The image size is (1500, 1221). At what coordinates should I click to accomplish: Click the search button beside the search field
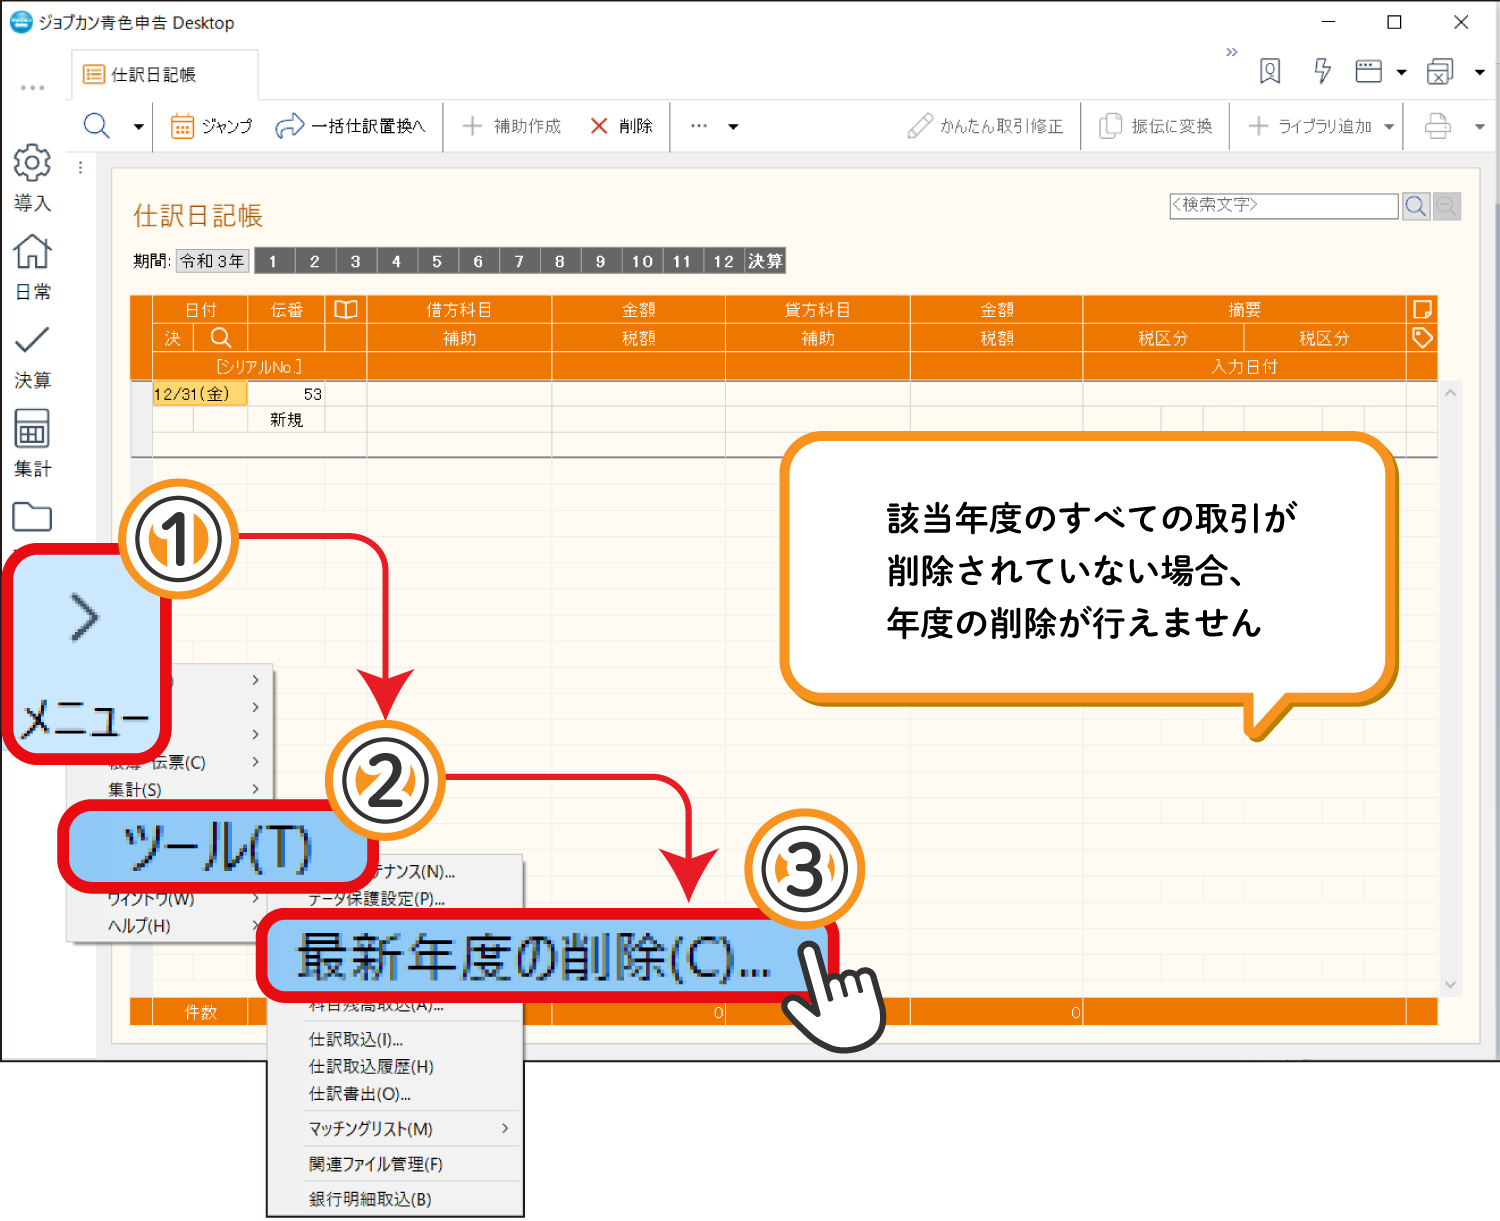coord(1416,206)
